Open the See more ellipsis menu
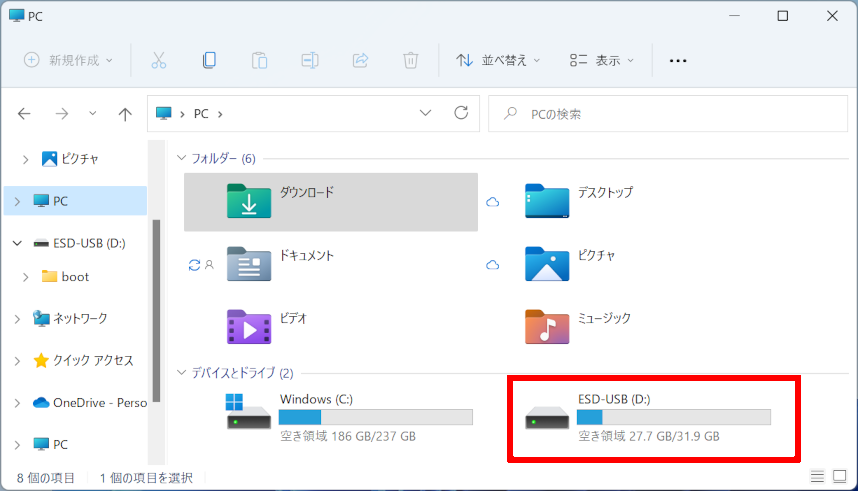The height and width of the screenshot is (491, 858). click(678, 60)
